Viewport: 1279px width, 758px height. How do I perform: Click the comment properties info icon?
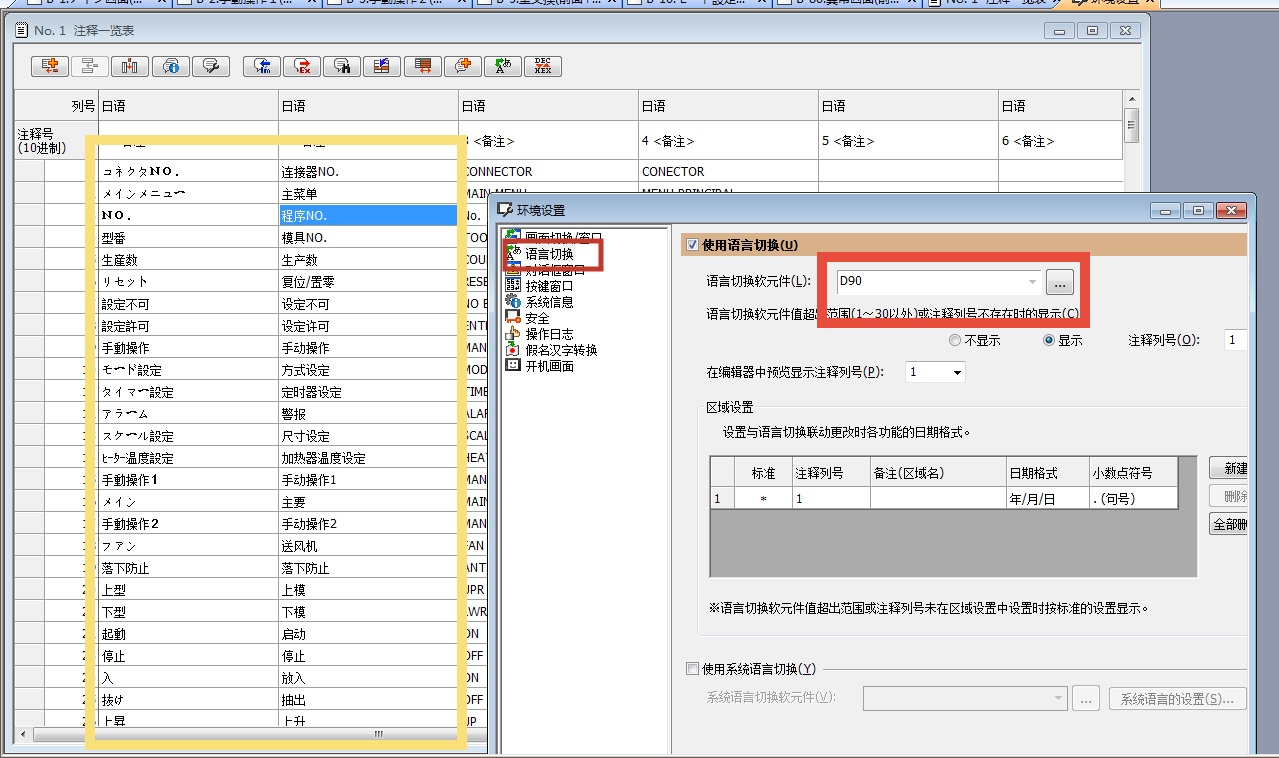point(170,66)
